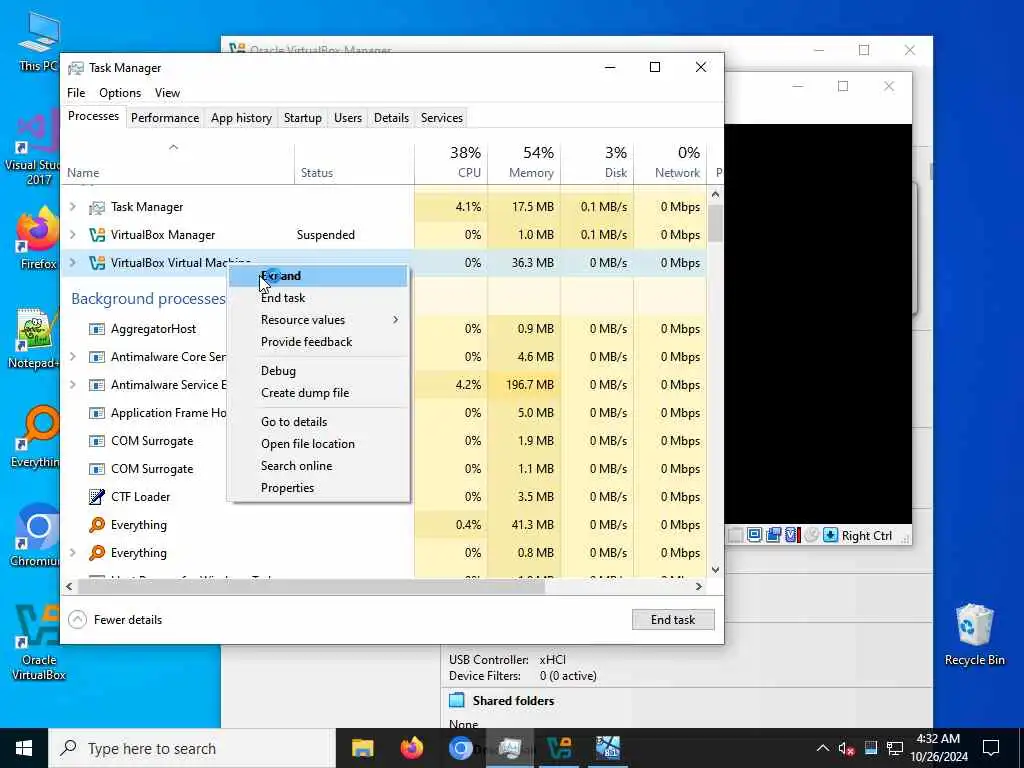Switch to the Performance tab
This screenshot has width=1024, height=768.
point(165,118)
